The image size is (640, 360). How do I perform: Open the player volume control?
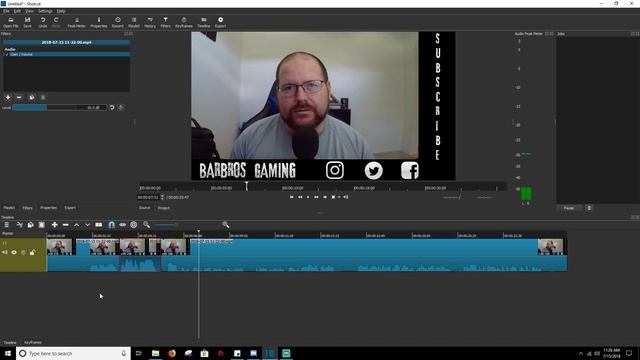click(346, 197)
